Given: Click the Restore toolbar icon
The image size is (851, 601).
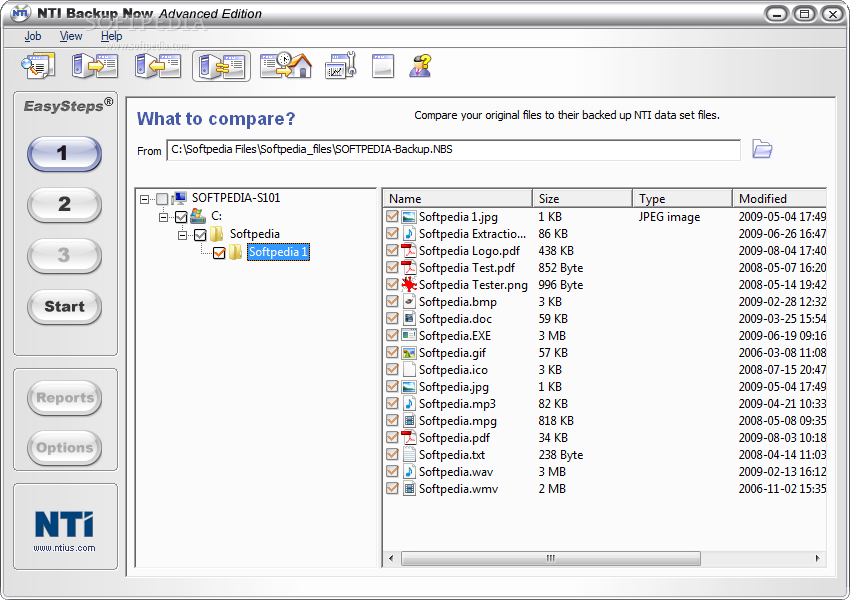Looking at the screenshot, I should point(158,66).
